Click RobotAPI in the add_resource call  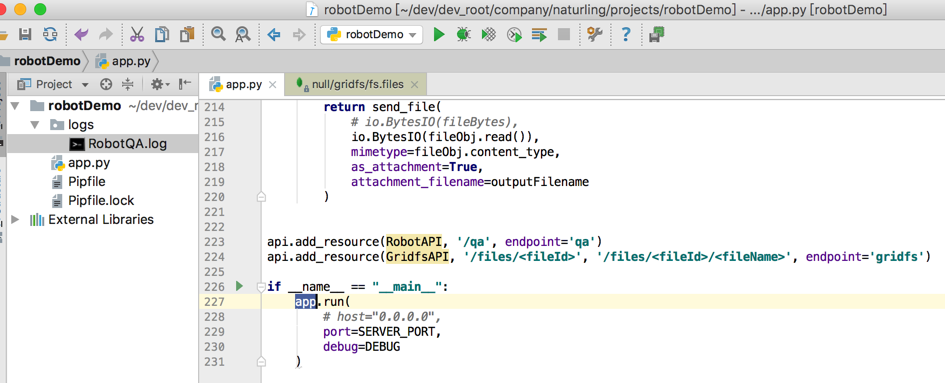coord(413,241)
